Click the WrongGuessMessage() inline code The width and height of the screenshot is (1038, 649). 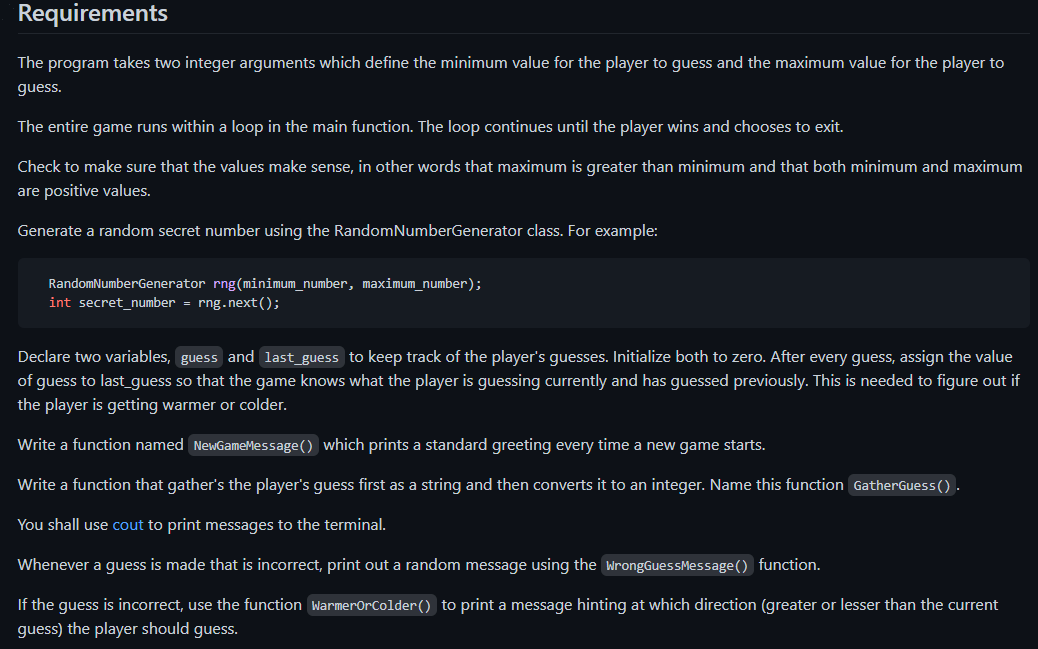677,566
